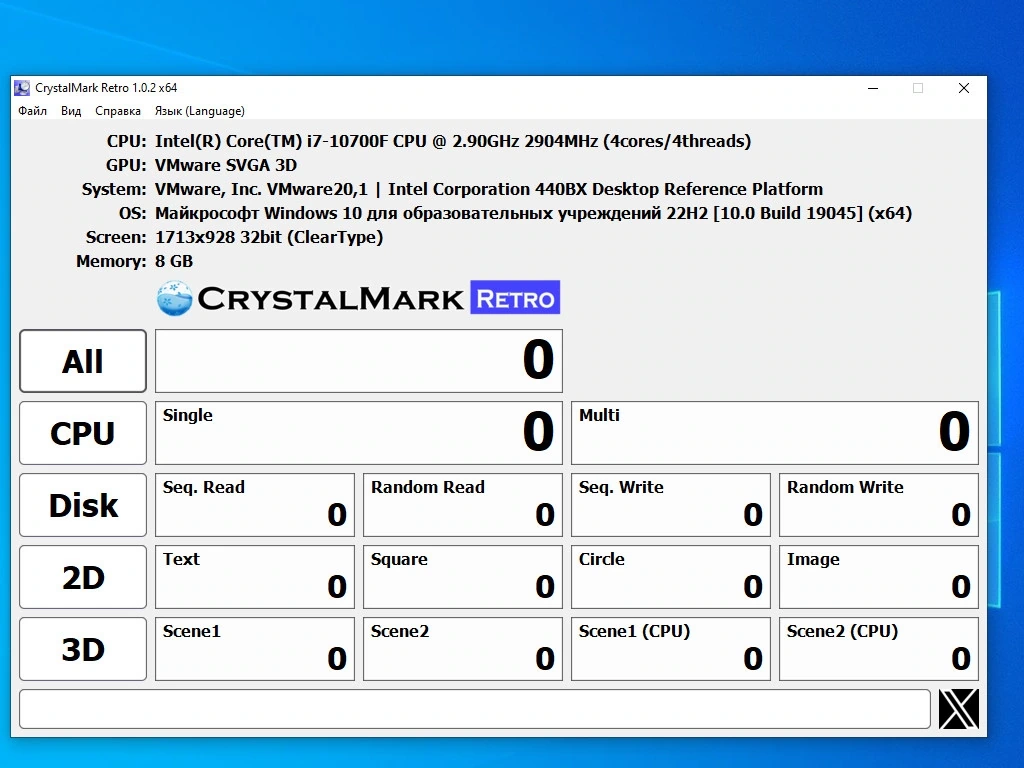Open the Справка menu

(x=118, y=111)
